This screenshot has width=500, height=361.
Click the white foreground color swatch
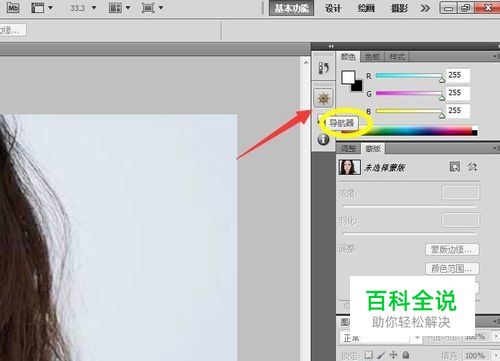pos(347,77)
